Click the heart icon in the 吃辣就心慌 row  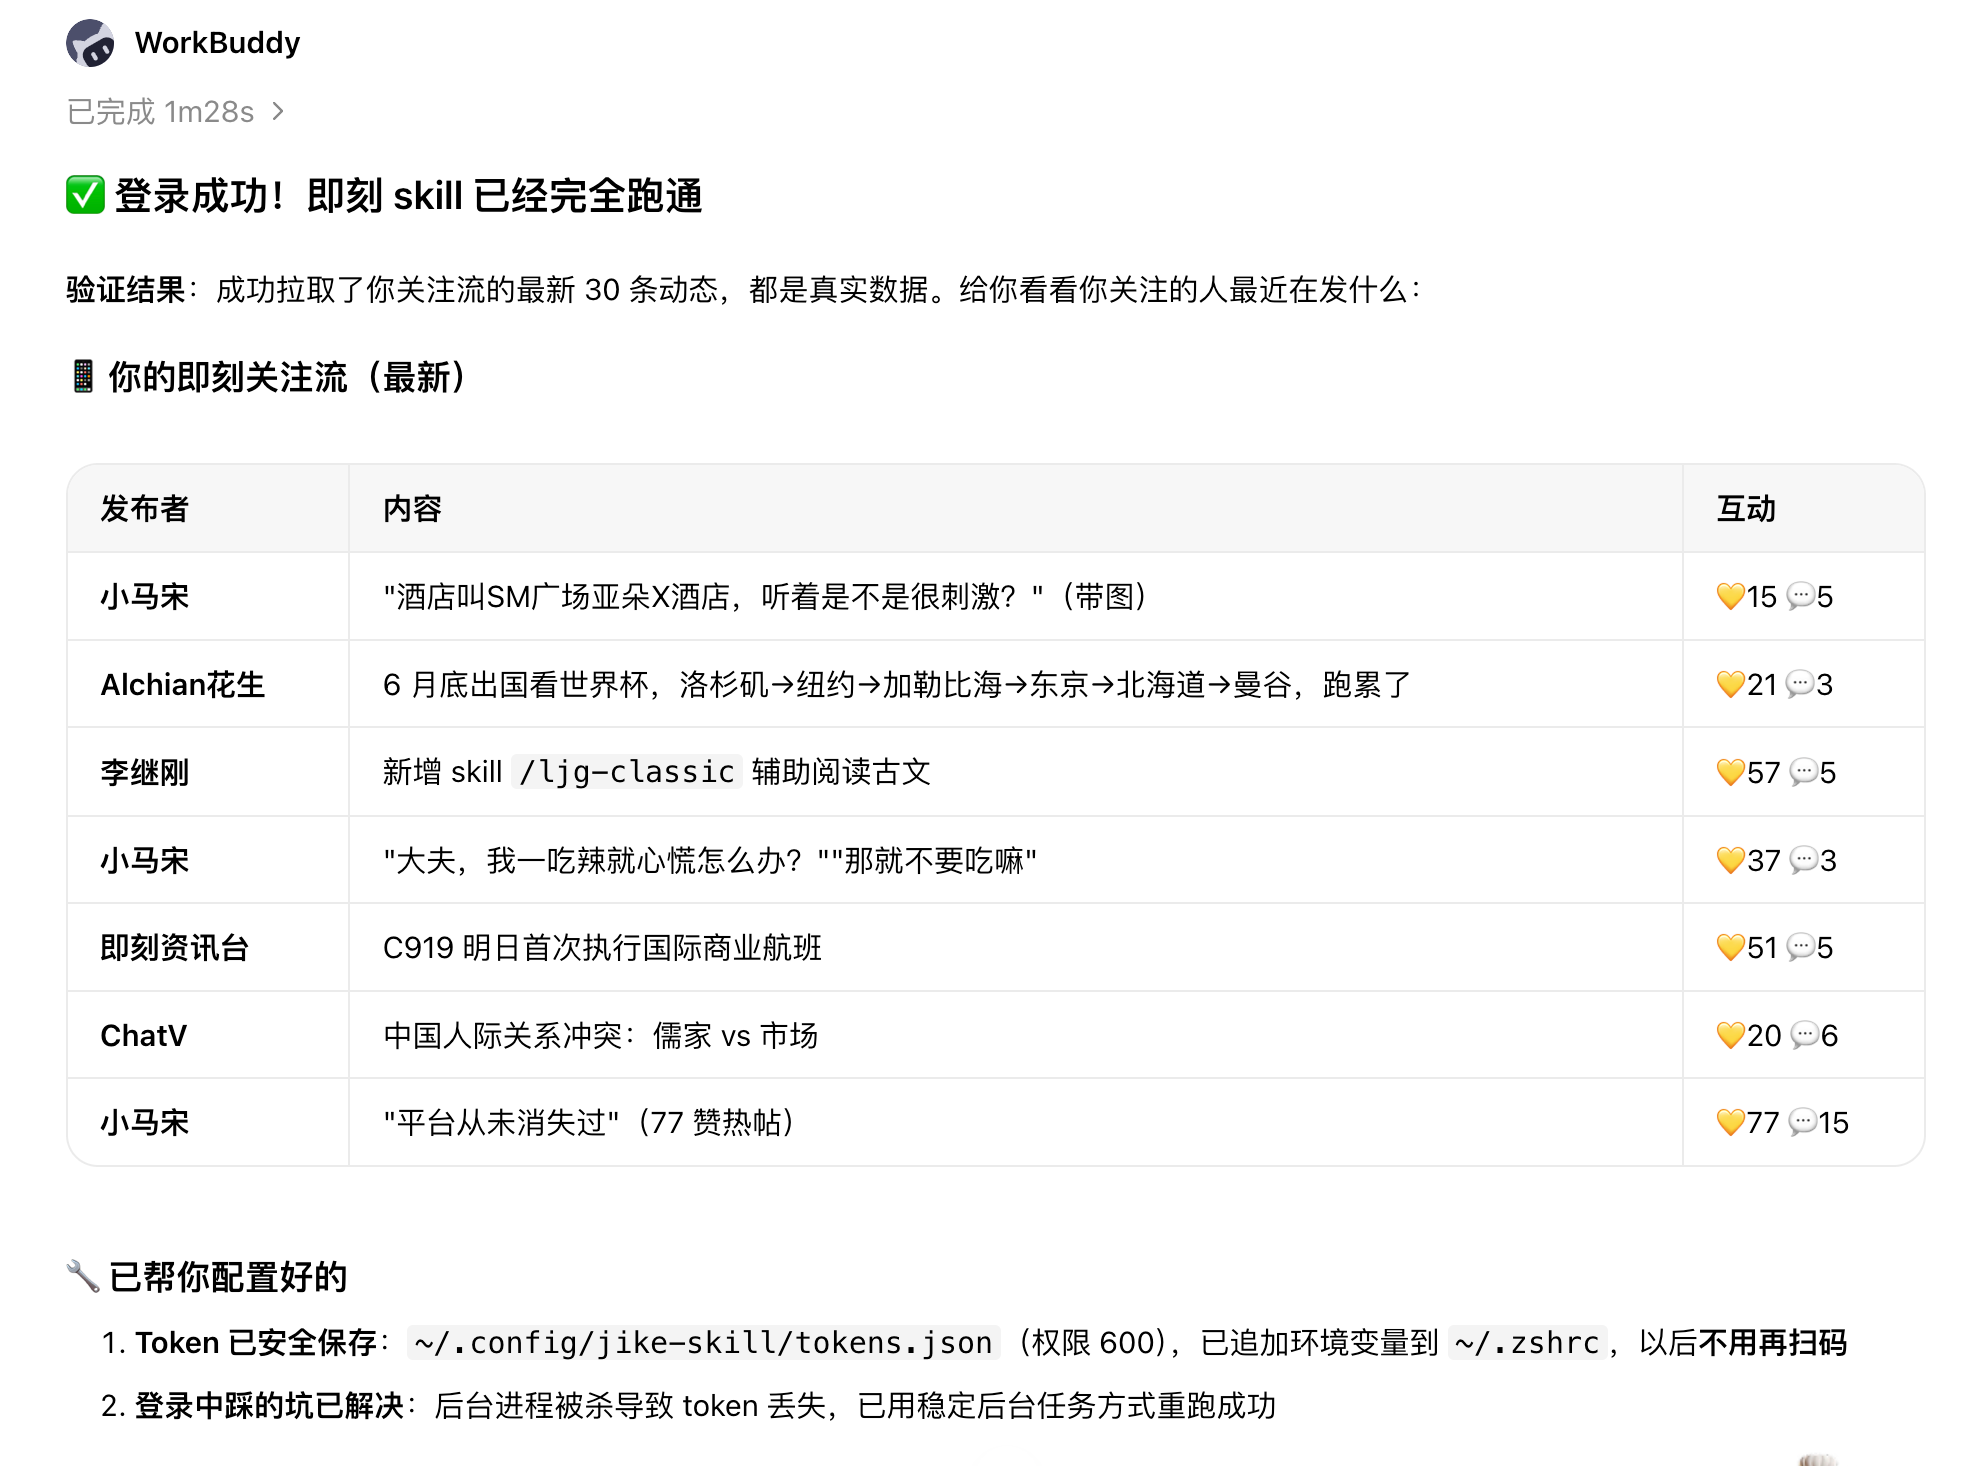pyautogui.click(x=1730, y=860)
